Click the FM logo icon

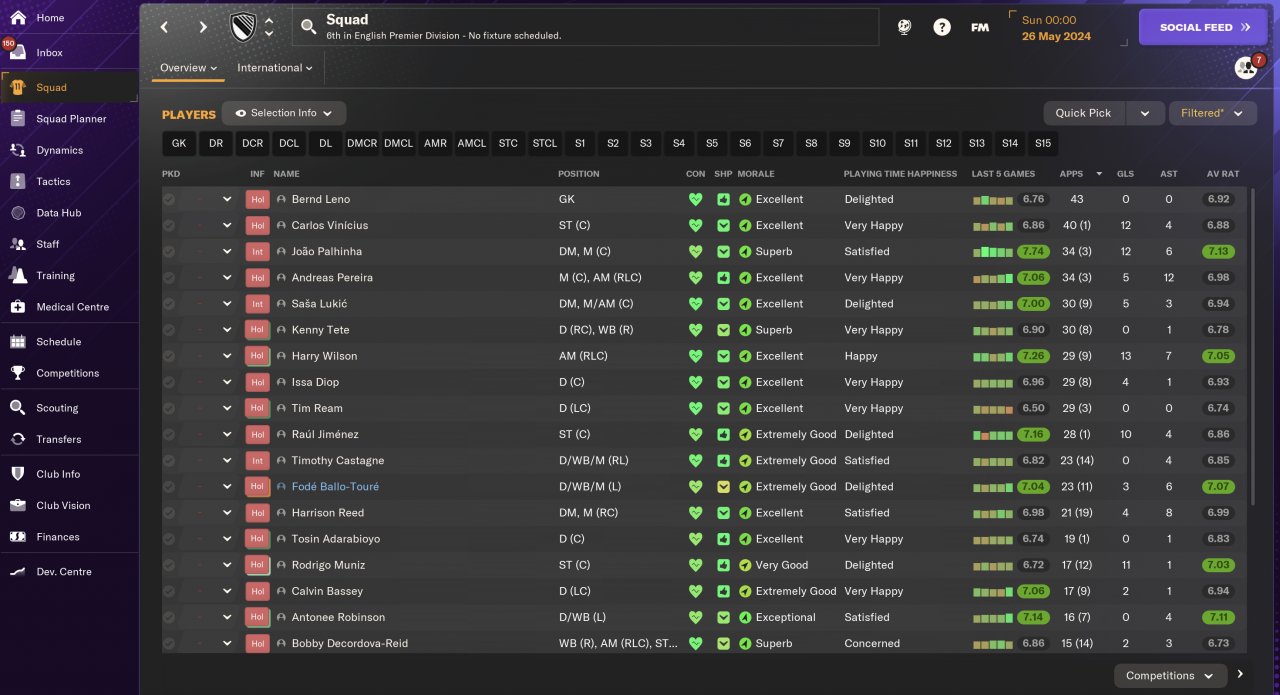coord(980,27)
